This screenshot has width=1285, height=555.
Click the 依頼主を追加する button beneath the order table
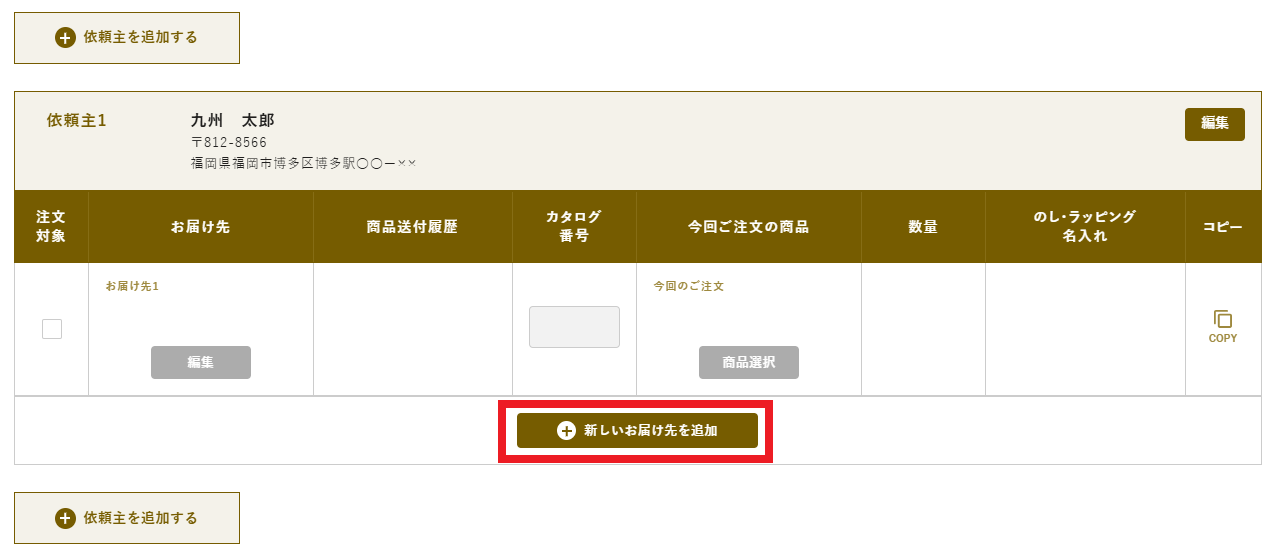[x=127, y=518]
